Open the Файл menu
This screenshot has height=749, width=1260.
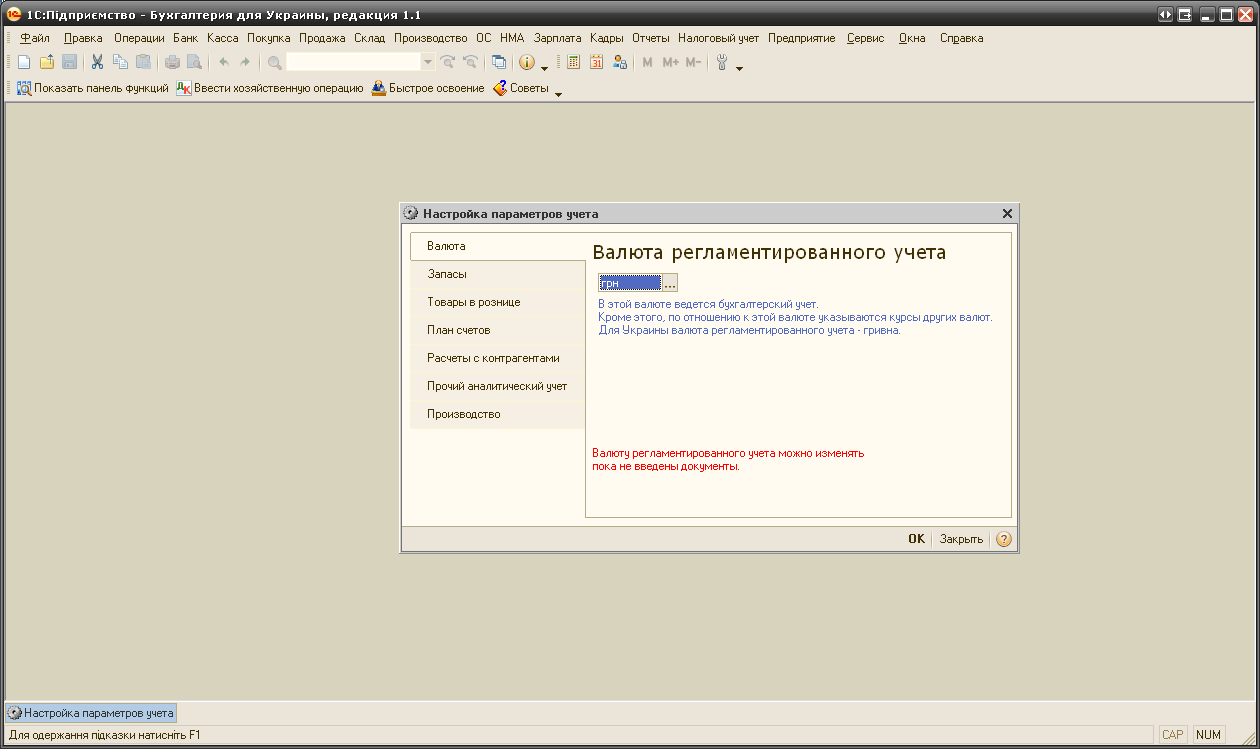pos(35,38)
